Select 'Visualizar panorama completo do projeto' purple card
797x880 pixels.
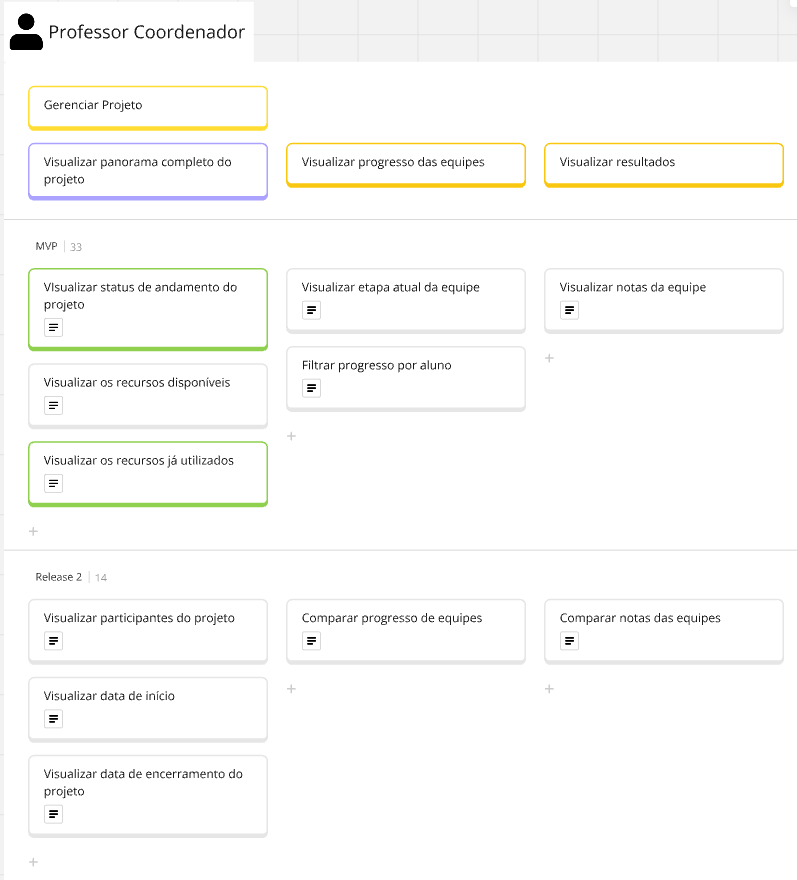pos(148,171)
